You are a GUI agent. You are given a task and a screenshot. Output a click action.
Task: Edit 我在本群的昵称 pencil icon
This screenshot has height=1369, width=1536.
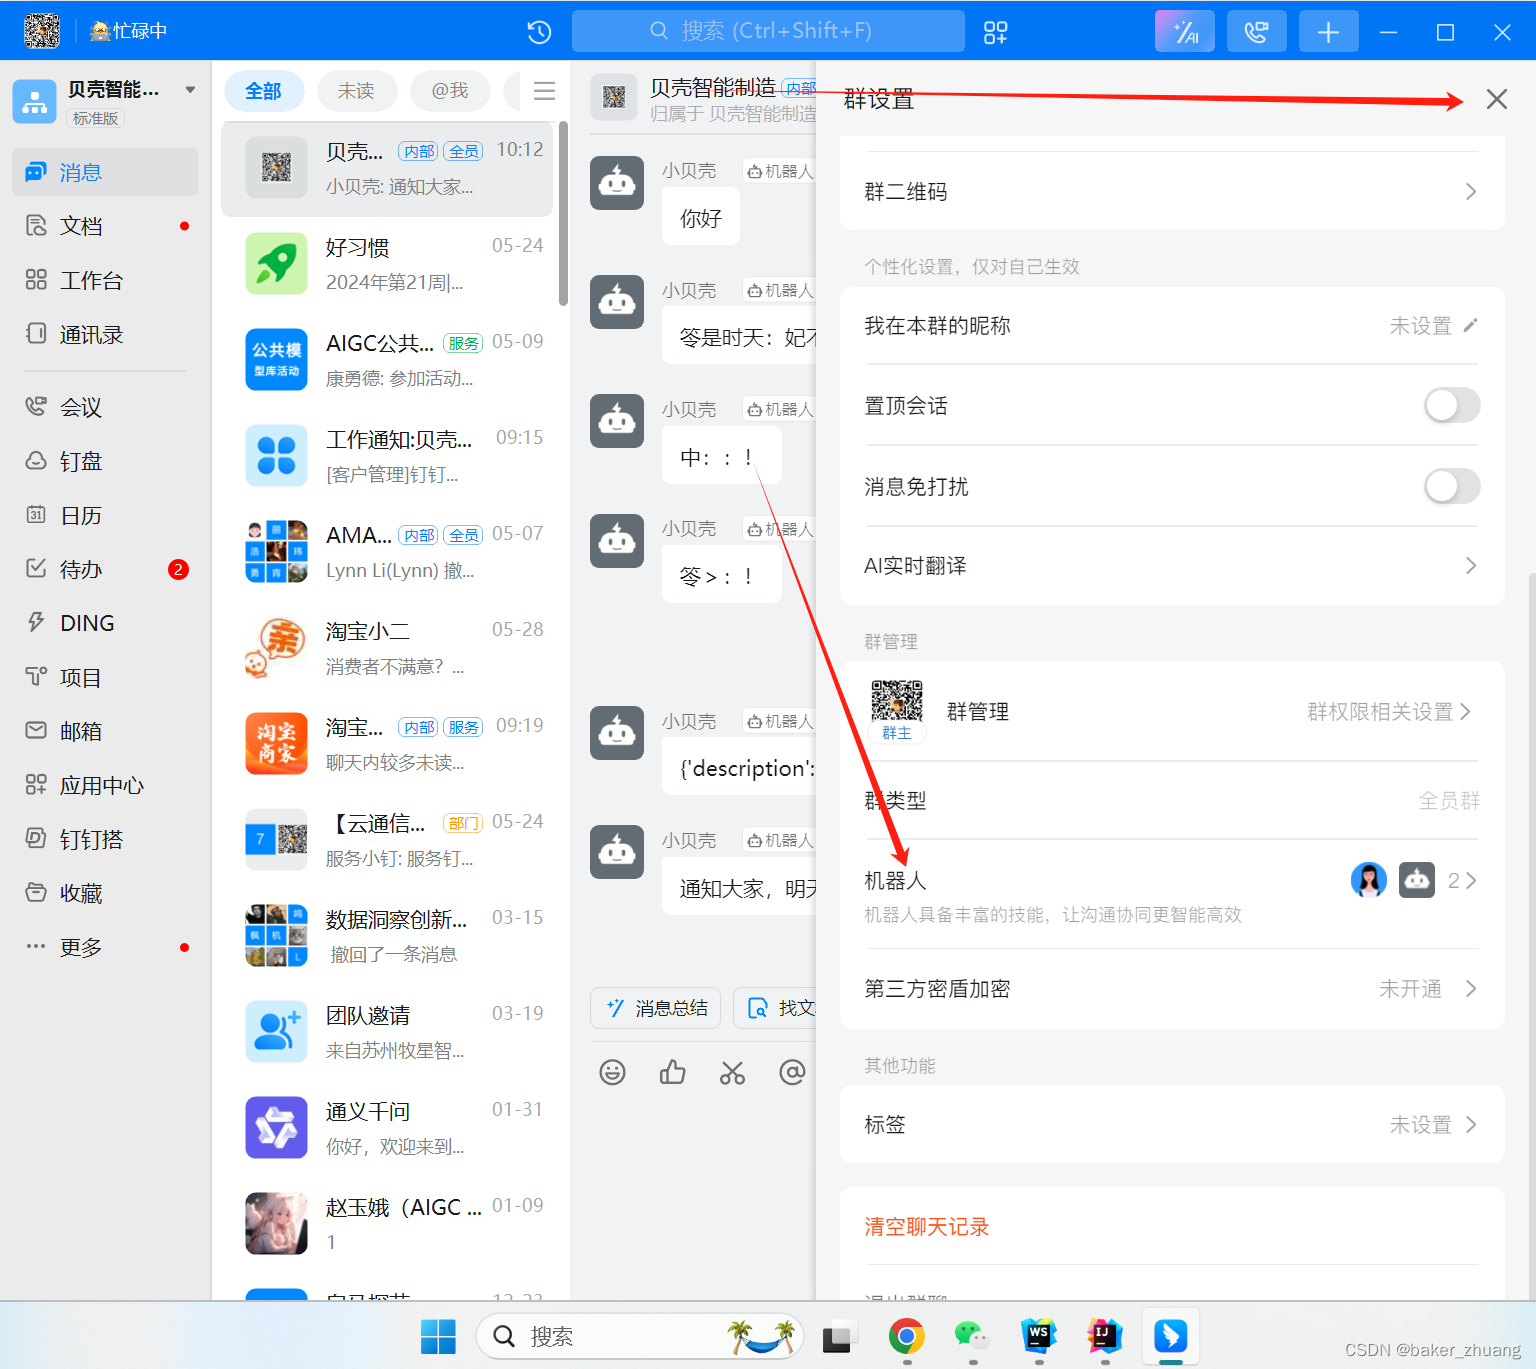pyautogui.click(x=1470, y=325)
